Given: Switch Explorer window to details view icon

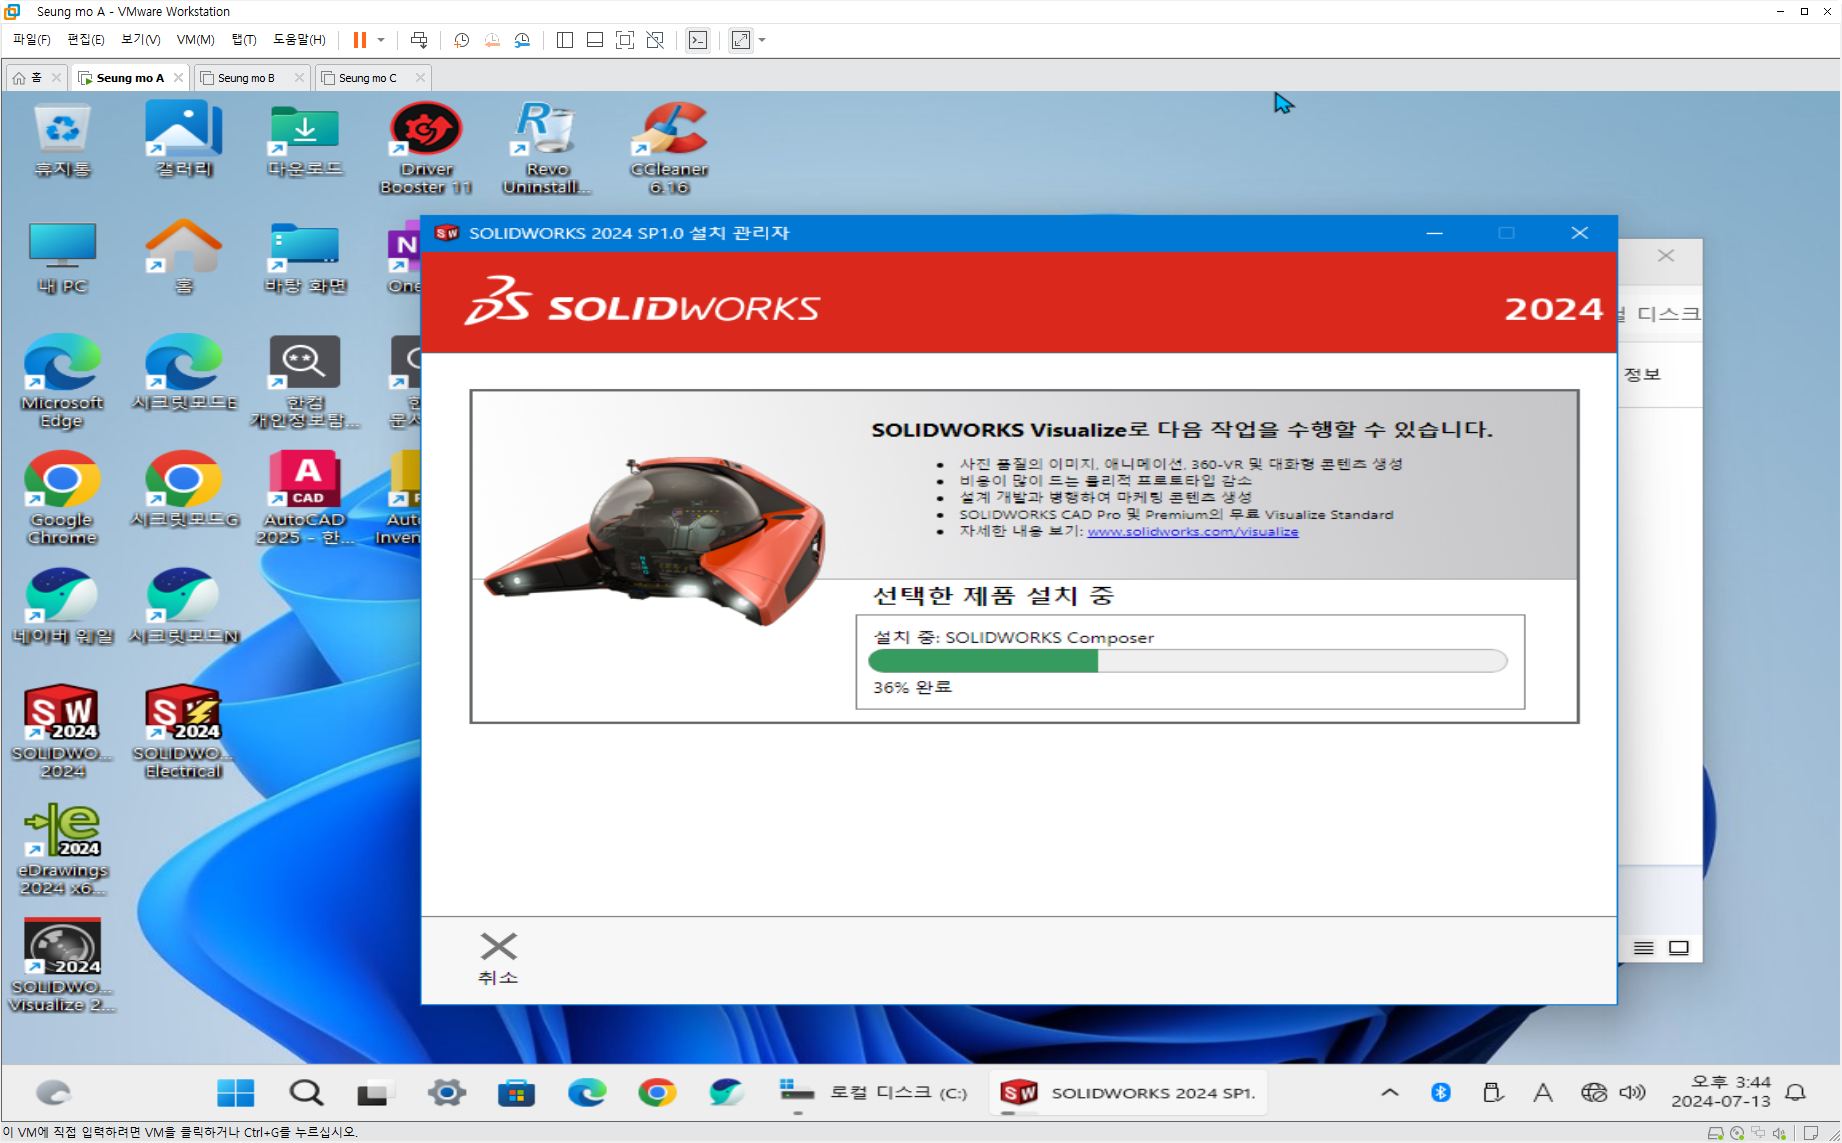Looking at the screenshot, I should click(x=1643, y=948).
